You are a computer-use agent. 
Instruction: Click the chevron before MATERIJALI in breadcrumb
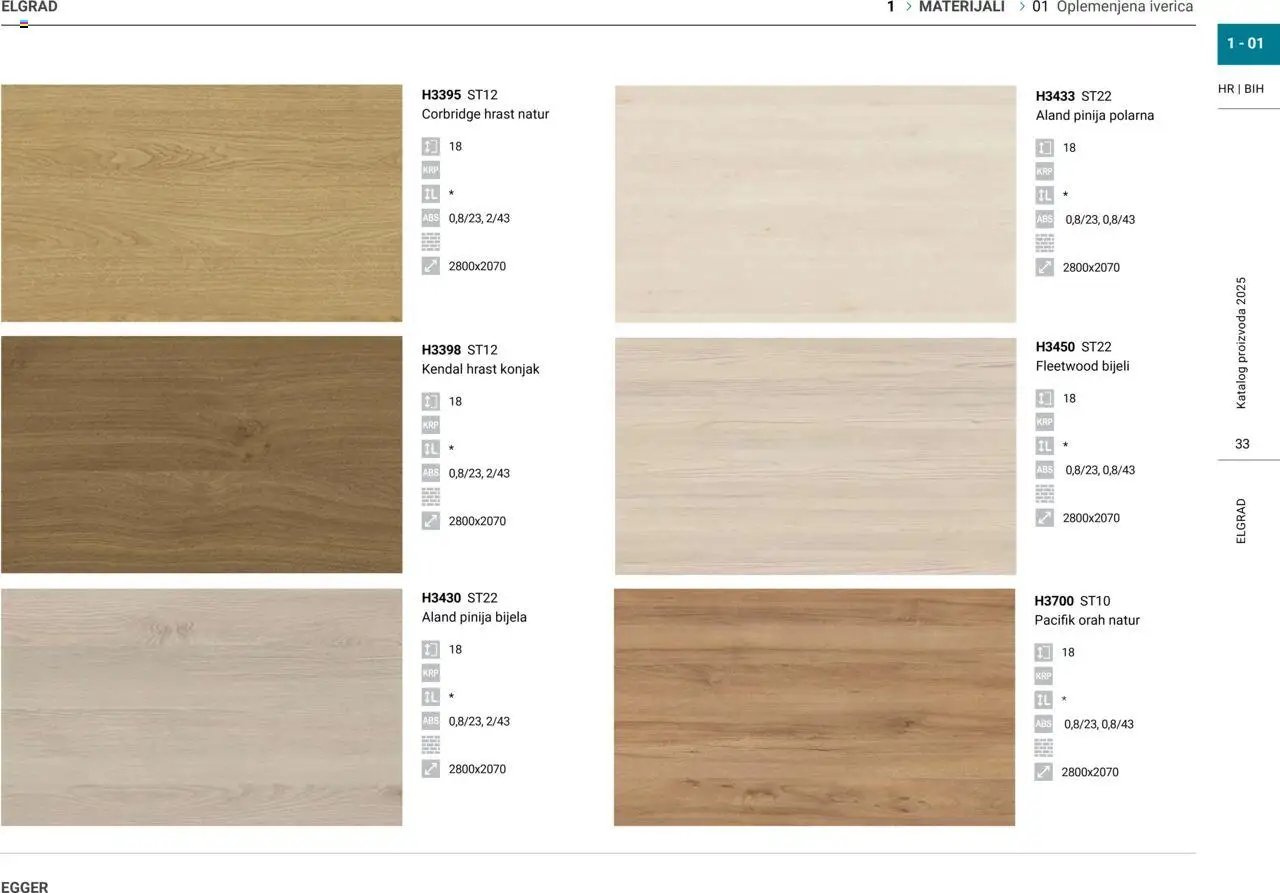pos(909,7)
